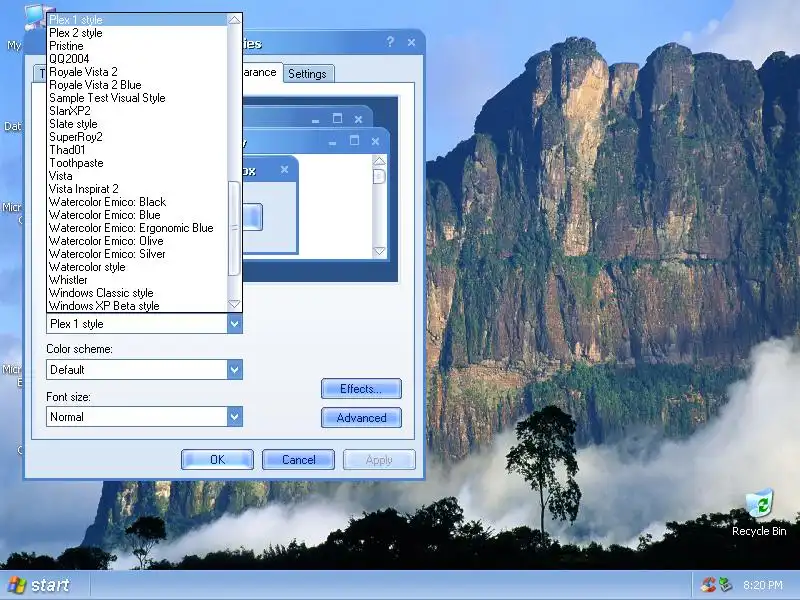Expand the Font size dropdown
The width and height of the screenshot is (800, 600).
coord(235,417)
